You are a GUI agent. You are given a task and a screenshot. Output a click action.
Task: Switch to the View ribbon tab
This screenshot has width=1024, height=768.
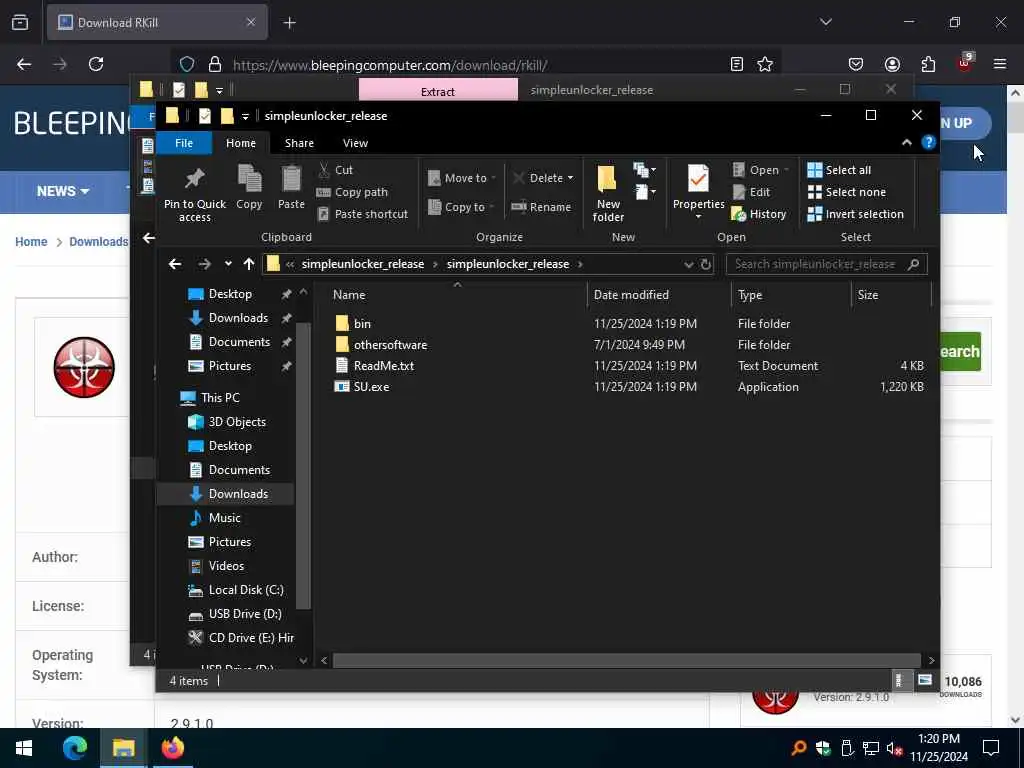point(355,143)
